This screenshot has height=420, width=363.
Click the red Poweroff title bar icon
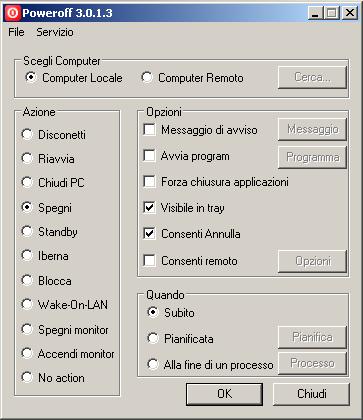click(x=13, y=13)
